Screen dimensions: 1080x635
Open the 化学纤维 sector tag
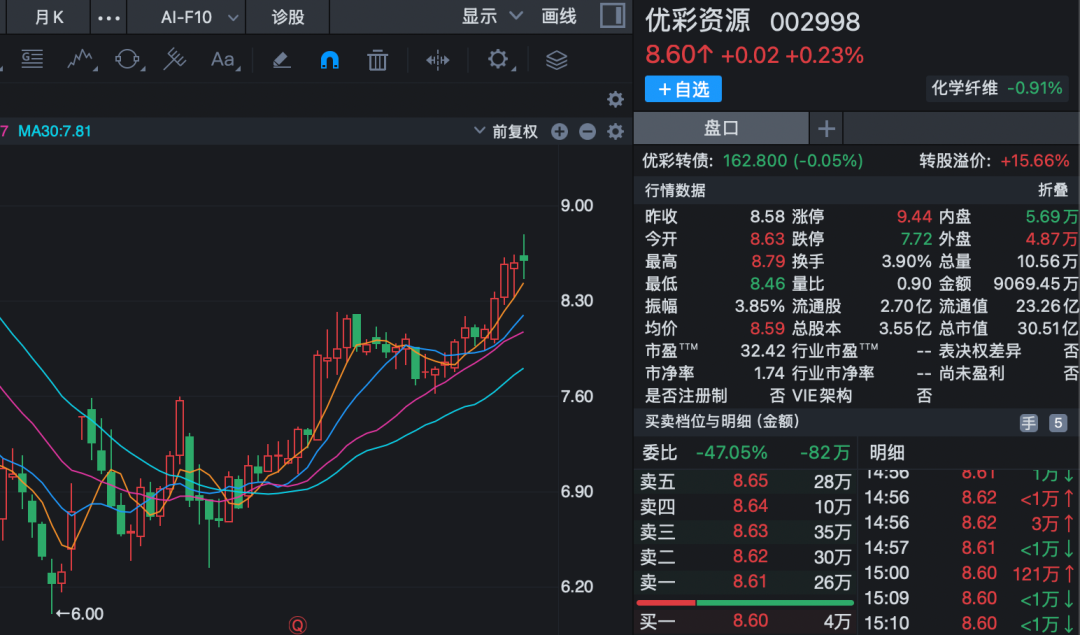click(x=997, y=88)
